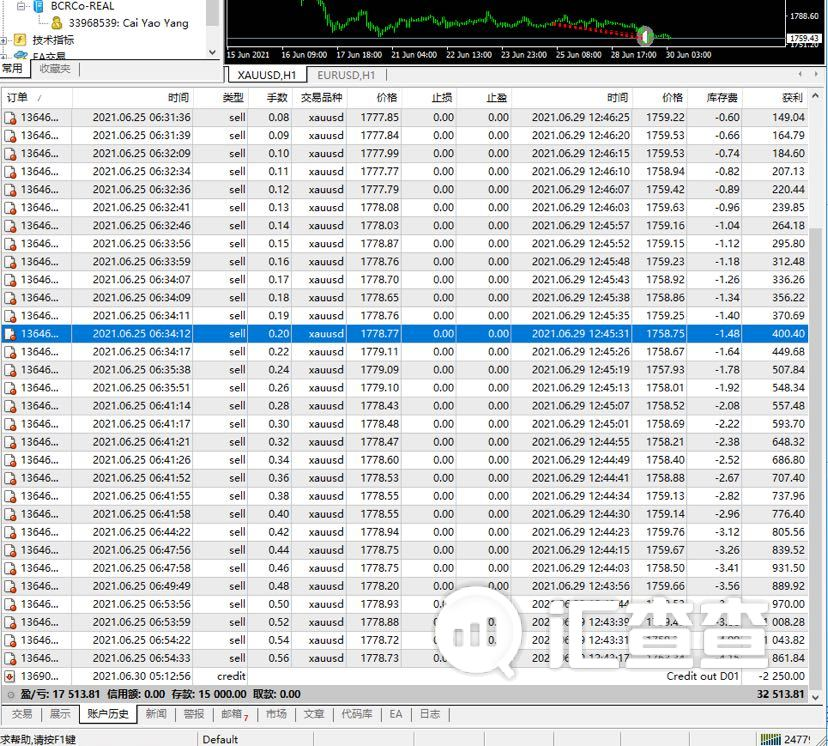This screenshot has height=746, width=828.
Task: Click the navigator panel scroll-down arrow
Action: click(x=212, y=52)
